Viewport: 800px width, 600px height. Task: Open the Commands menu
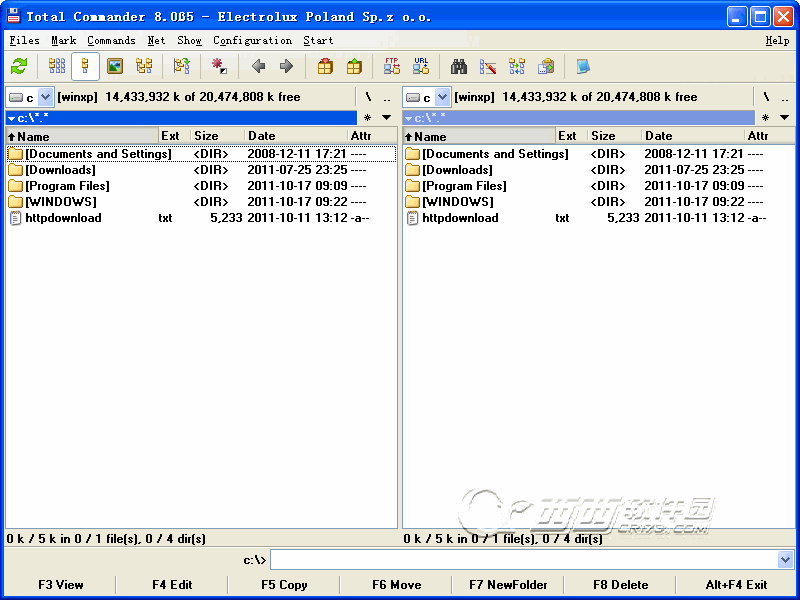(x=111, y=41)
